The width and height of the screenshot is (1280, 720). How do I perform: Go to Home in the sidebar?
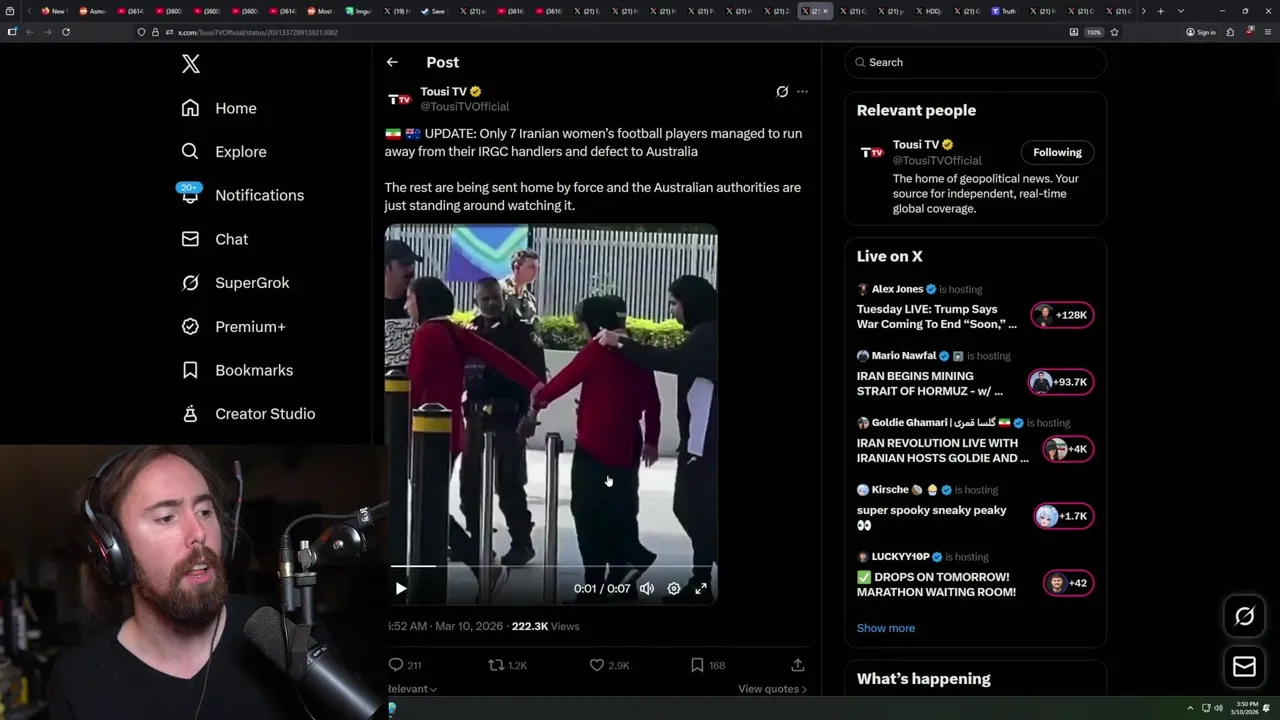219,108
